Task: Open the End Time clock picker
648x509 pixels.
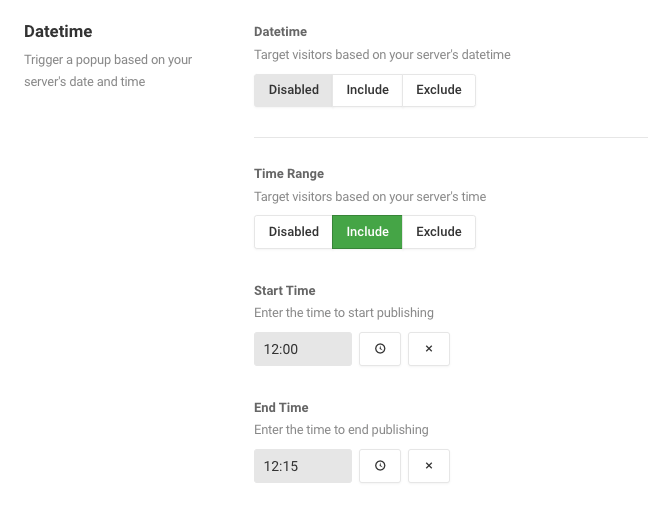Action: pyautogui.click(x=380, y=466)
